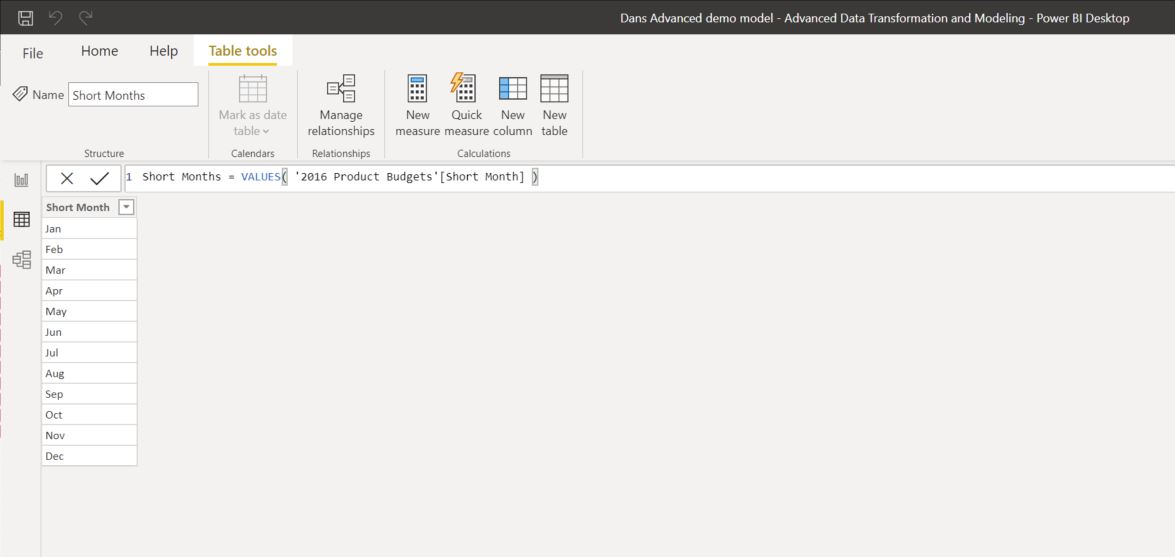This screenshot has height=557, width=1175.
Task: Click the Save icon in title bar
Action: pos(25,17)
